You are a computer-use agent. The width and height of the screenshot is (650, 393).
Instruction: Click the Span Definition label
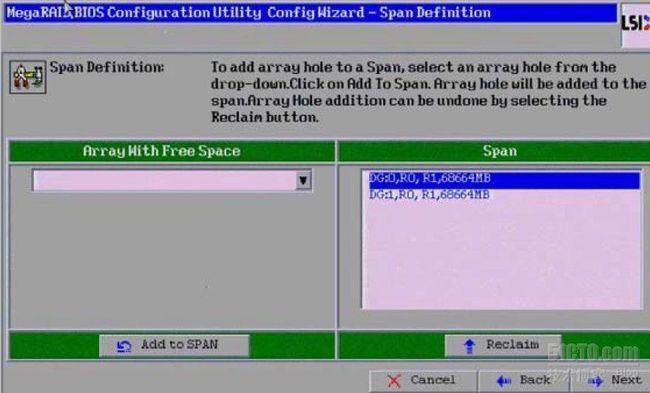[x=107, y=67]
